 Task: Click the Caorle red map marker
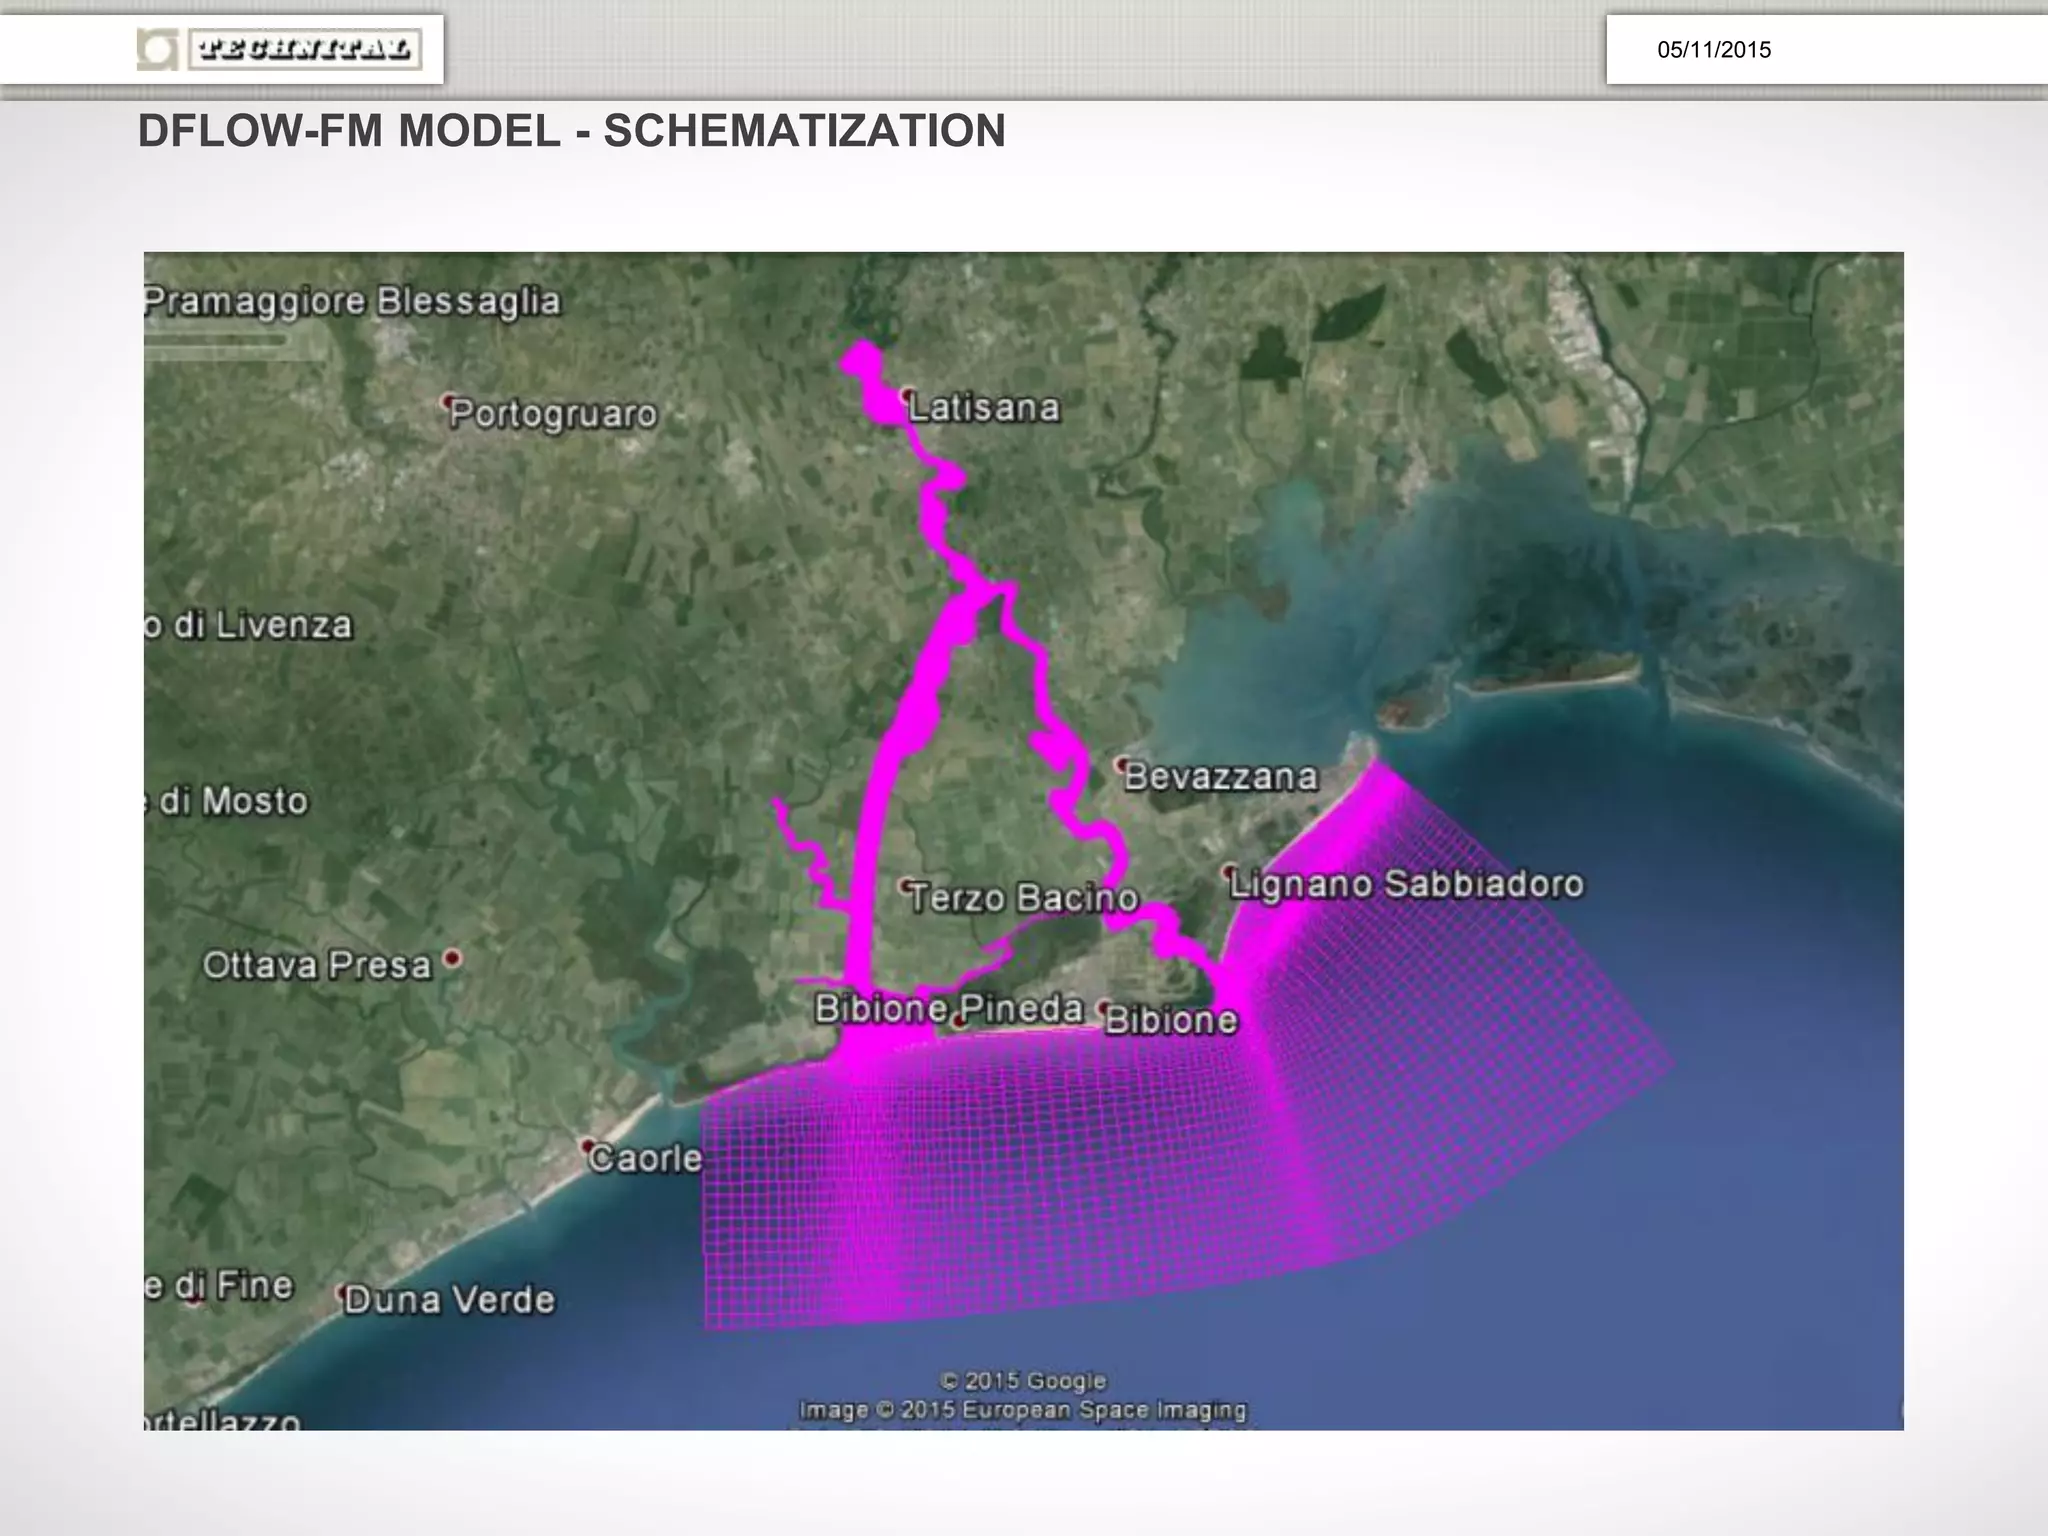(589, 1146)
